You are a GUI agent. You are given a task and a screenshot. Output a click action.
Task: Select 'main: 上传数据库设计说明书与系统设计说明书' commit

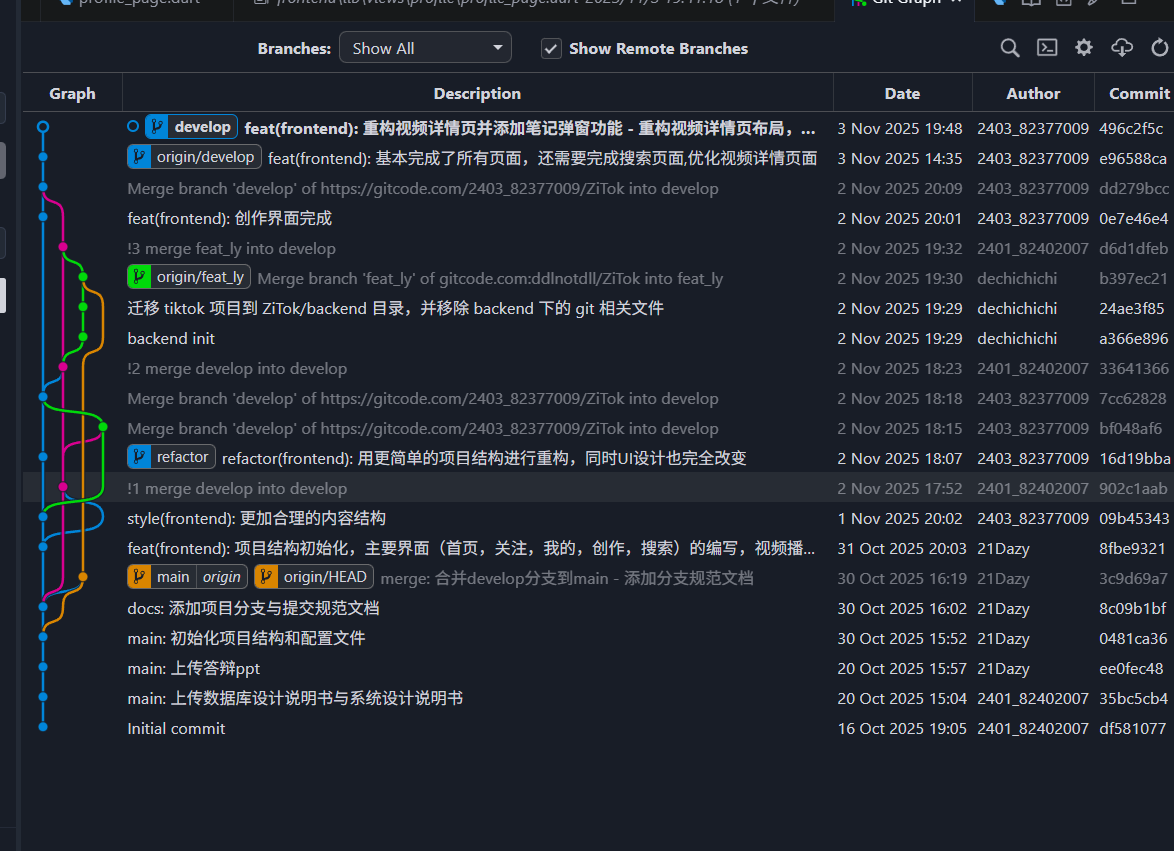(x=295, y=698)
